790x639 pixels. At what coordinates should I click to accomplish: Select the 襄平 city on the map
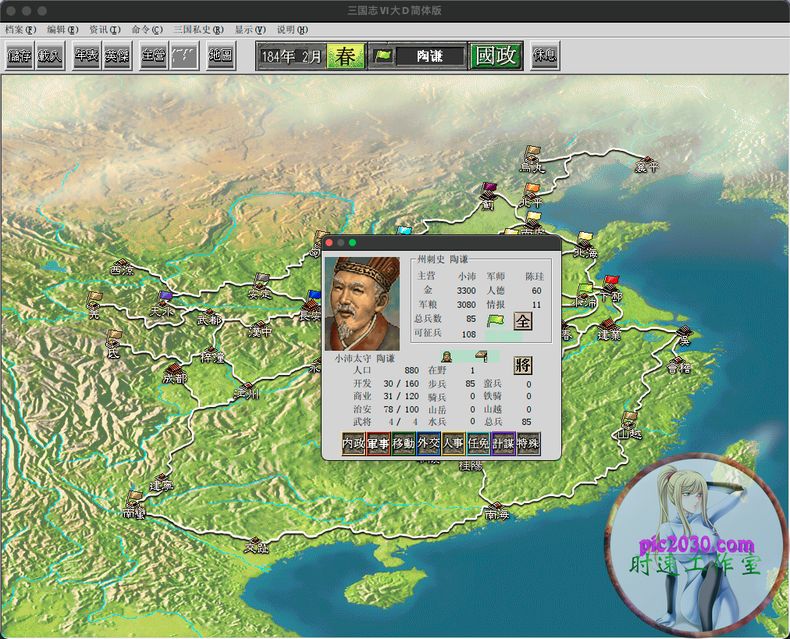point(647,163)
